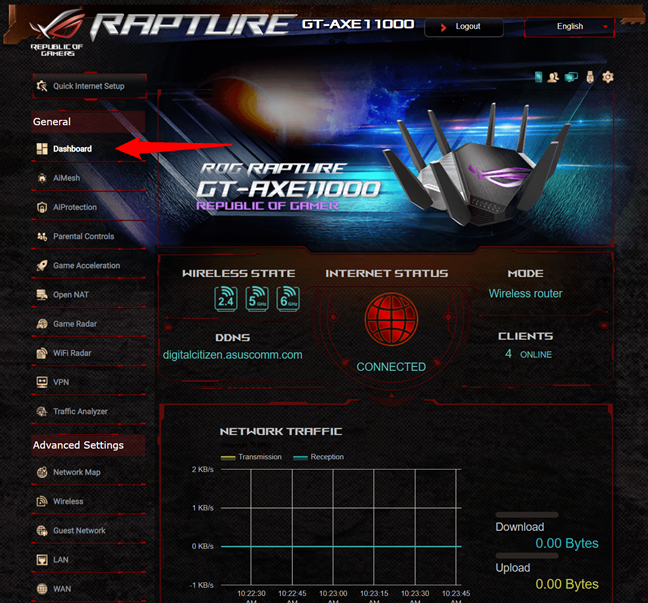The image size is (648, 603).
Task: Click the NETWORK TRAFFIC heading
Action: [281, 431]
